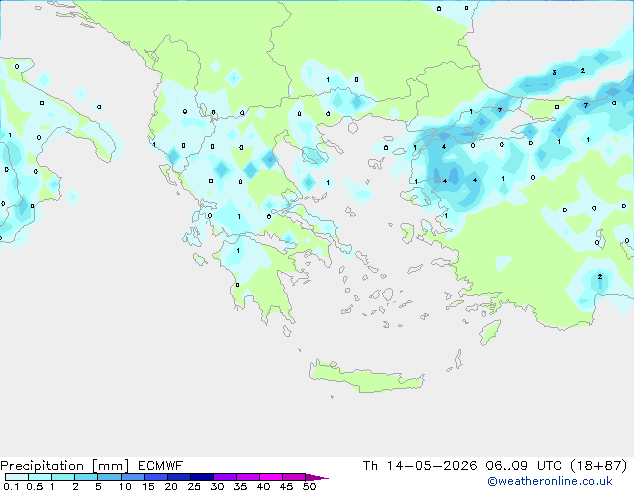Click the legend scale label "15"
Image resolution: width=634 pixels, height=490 pixels.
point(148,486)
